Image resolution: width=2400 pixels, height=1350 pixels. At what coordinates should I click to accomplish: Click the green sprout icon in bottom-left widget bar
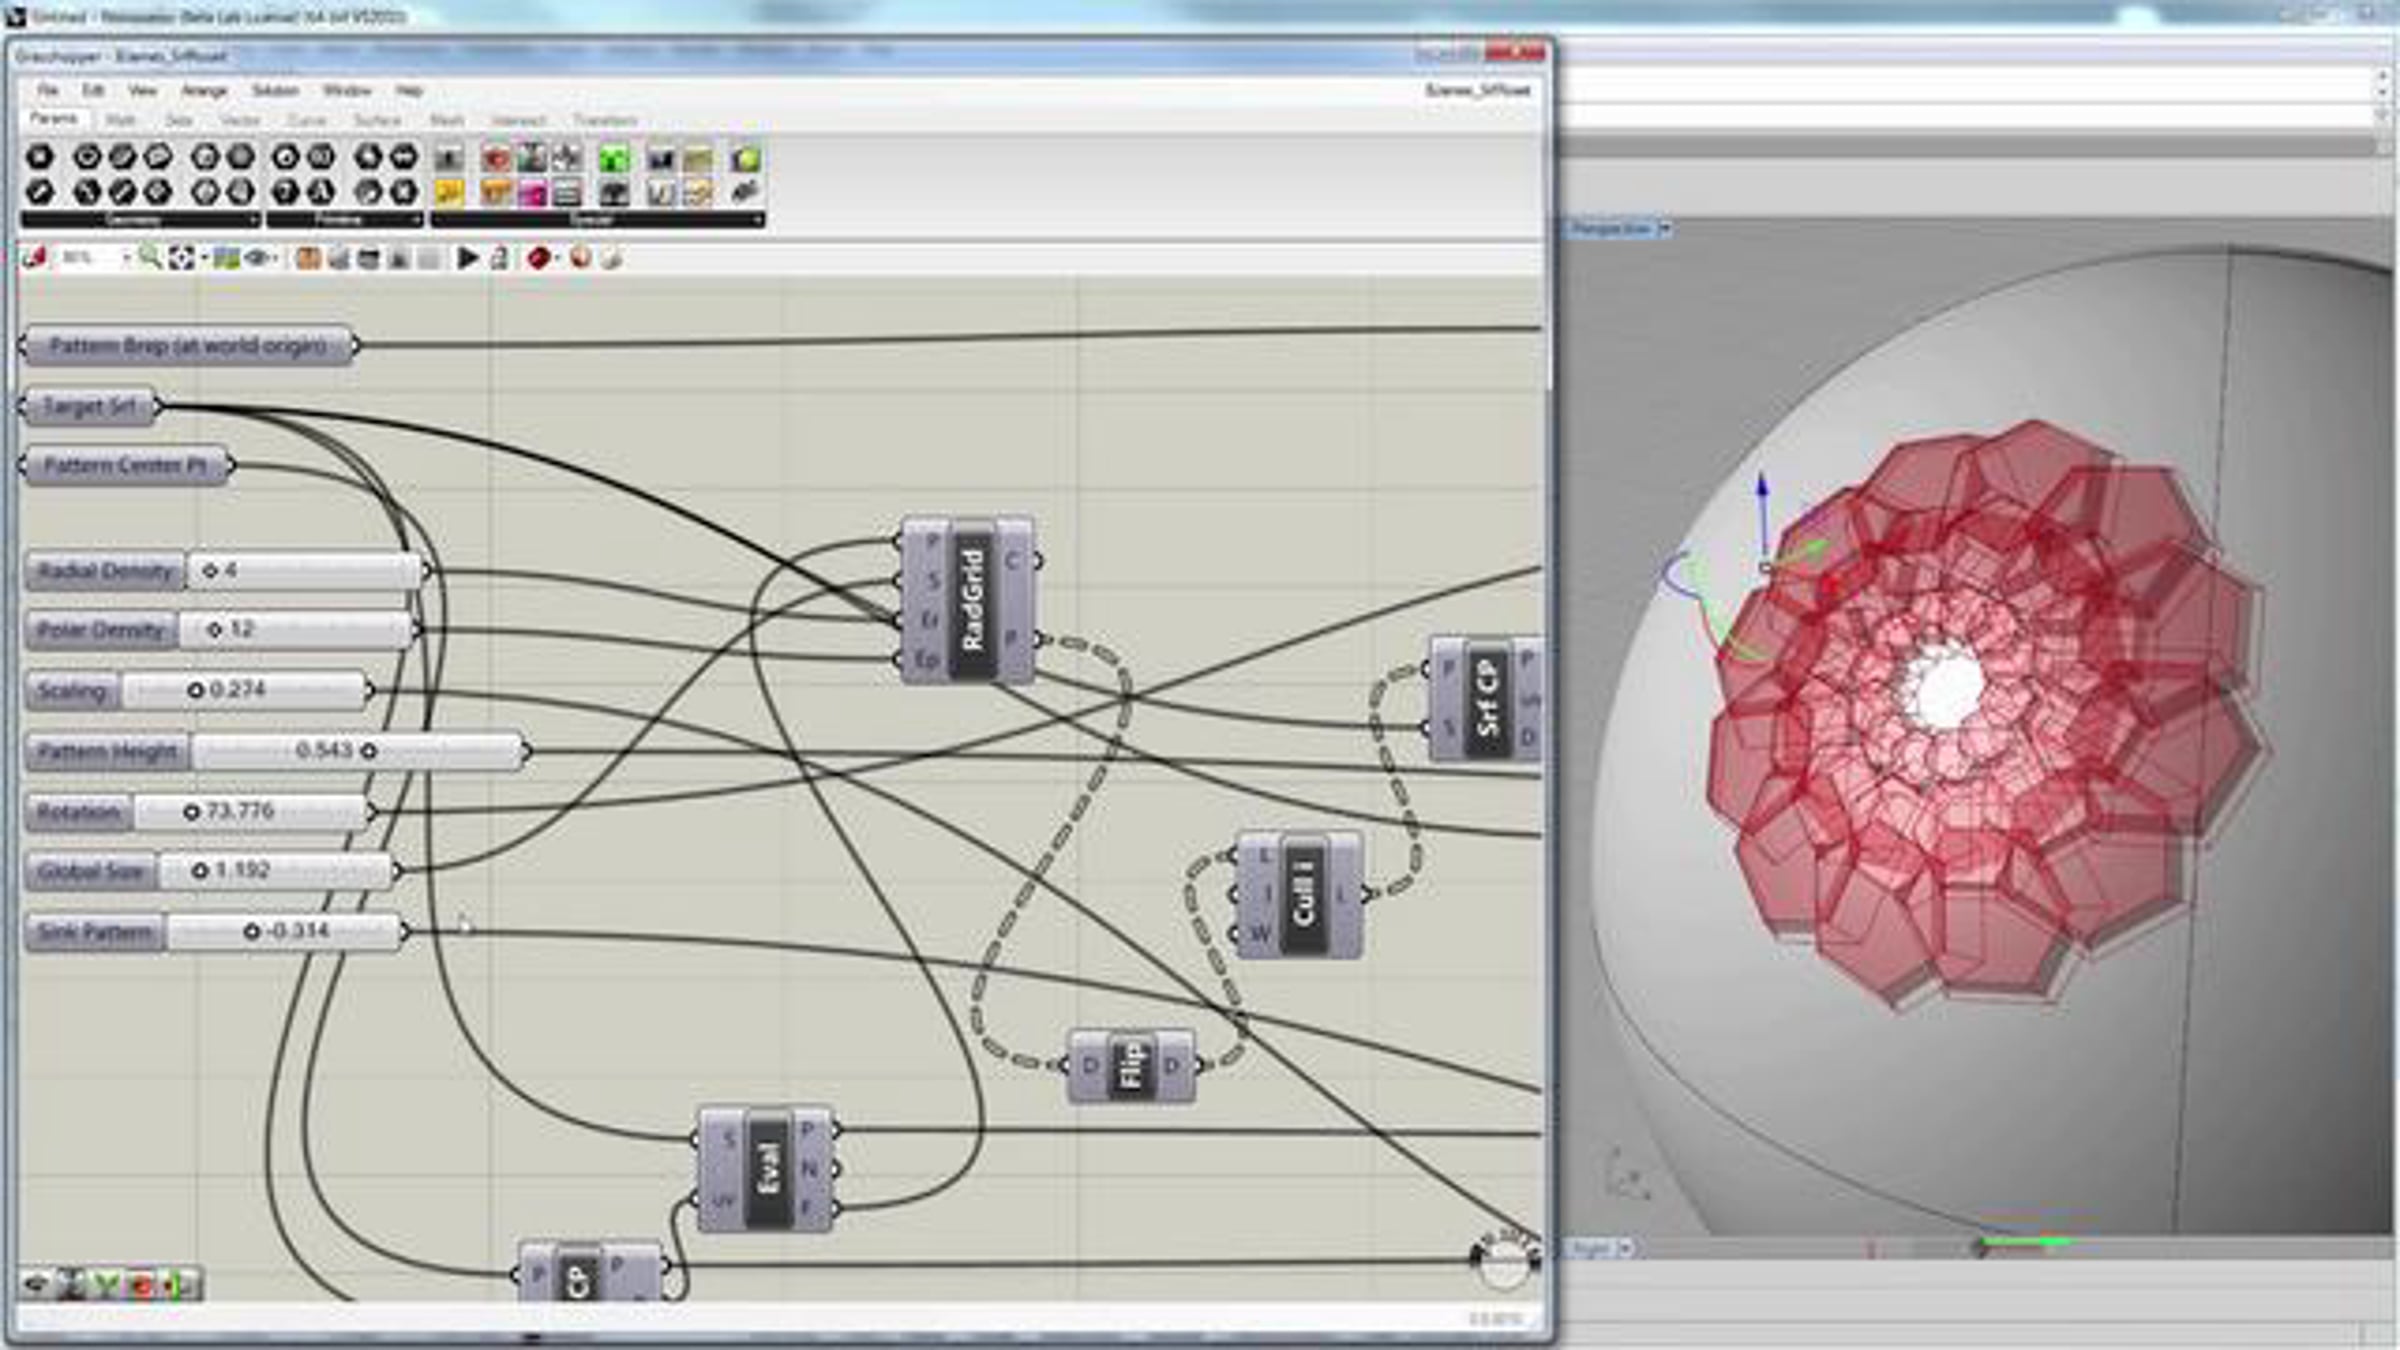107,1284
